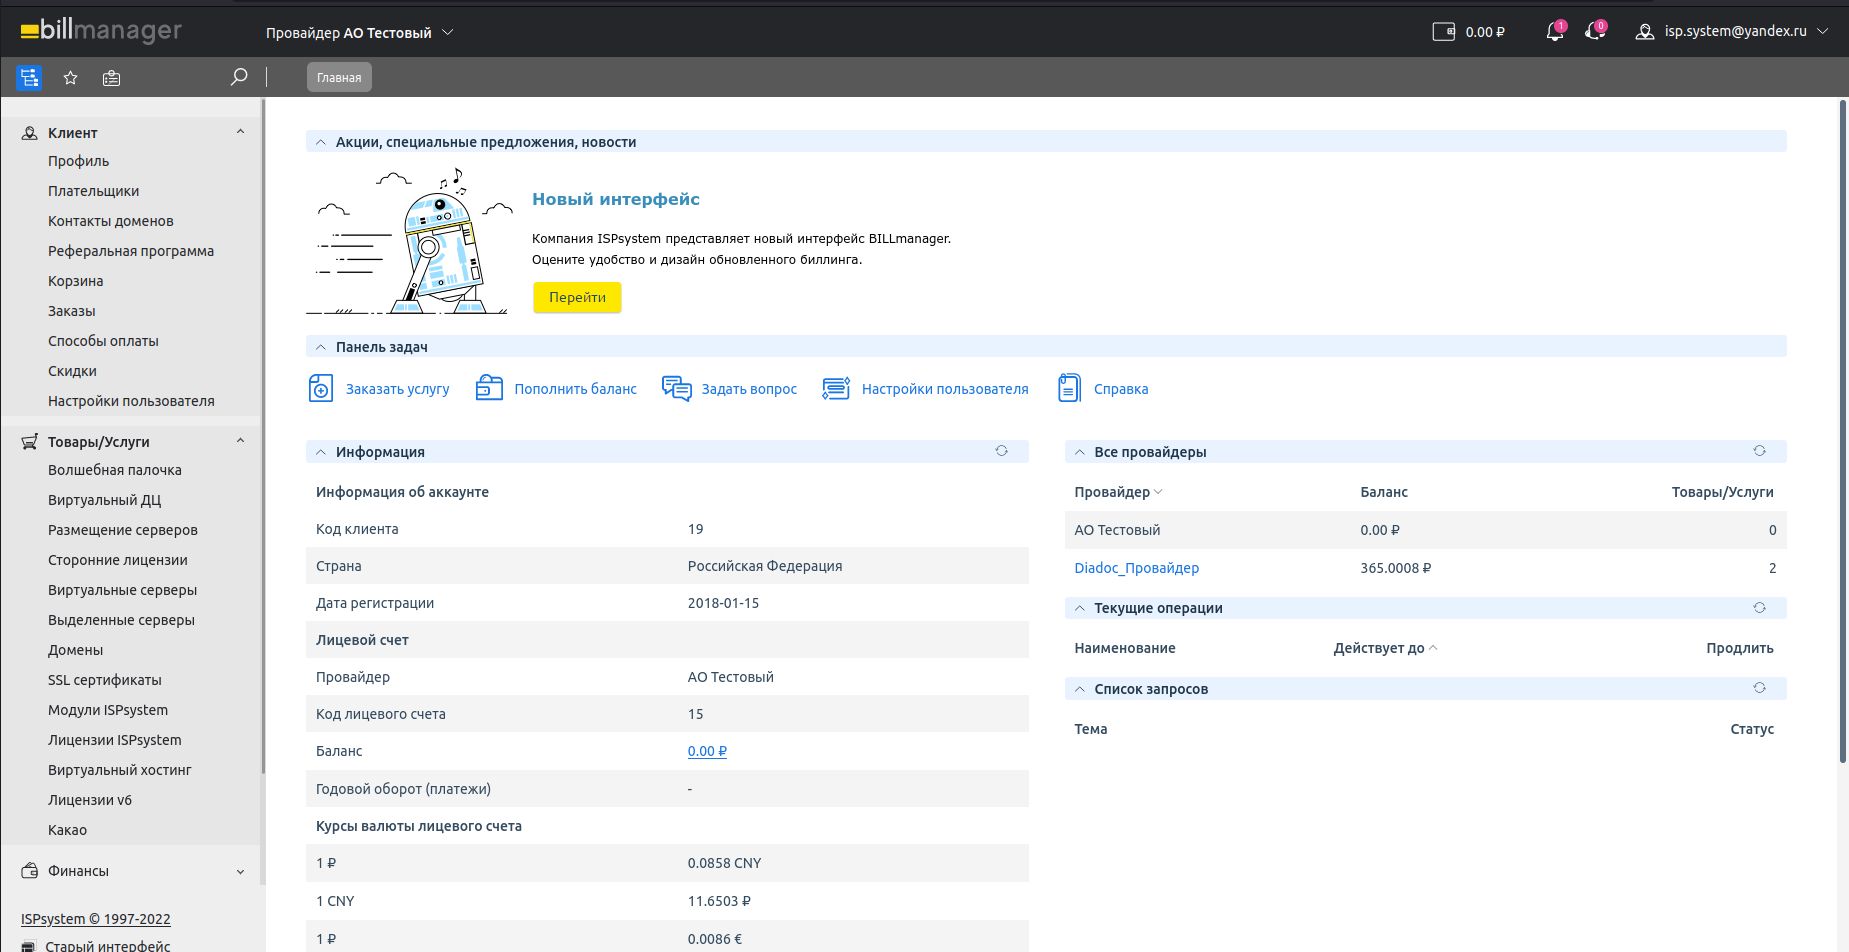This screenshot has height=952, width=1849.
Task: Open the notifications bell icon
Action: (x=1555, y=32)
